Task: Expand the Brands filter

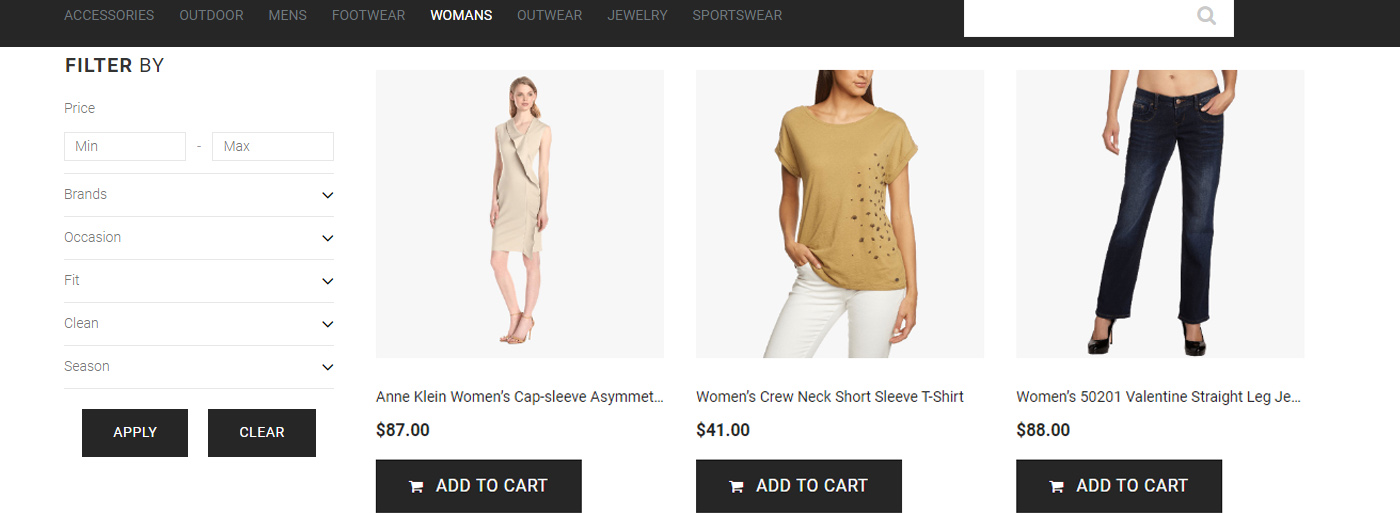Action: pos(327,195)
